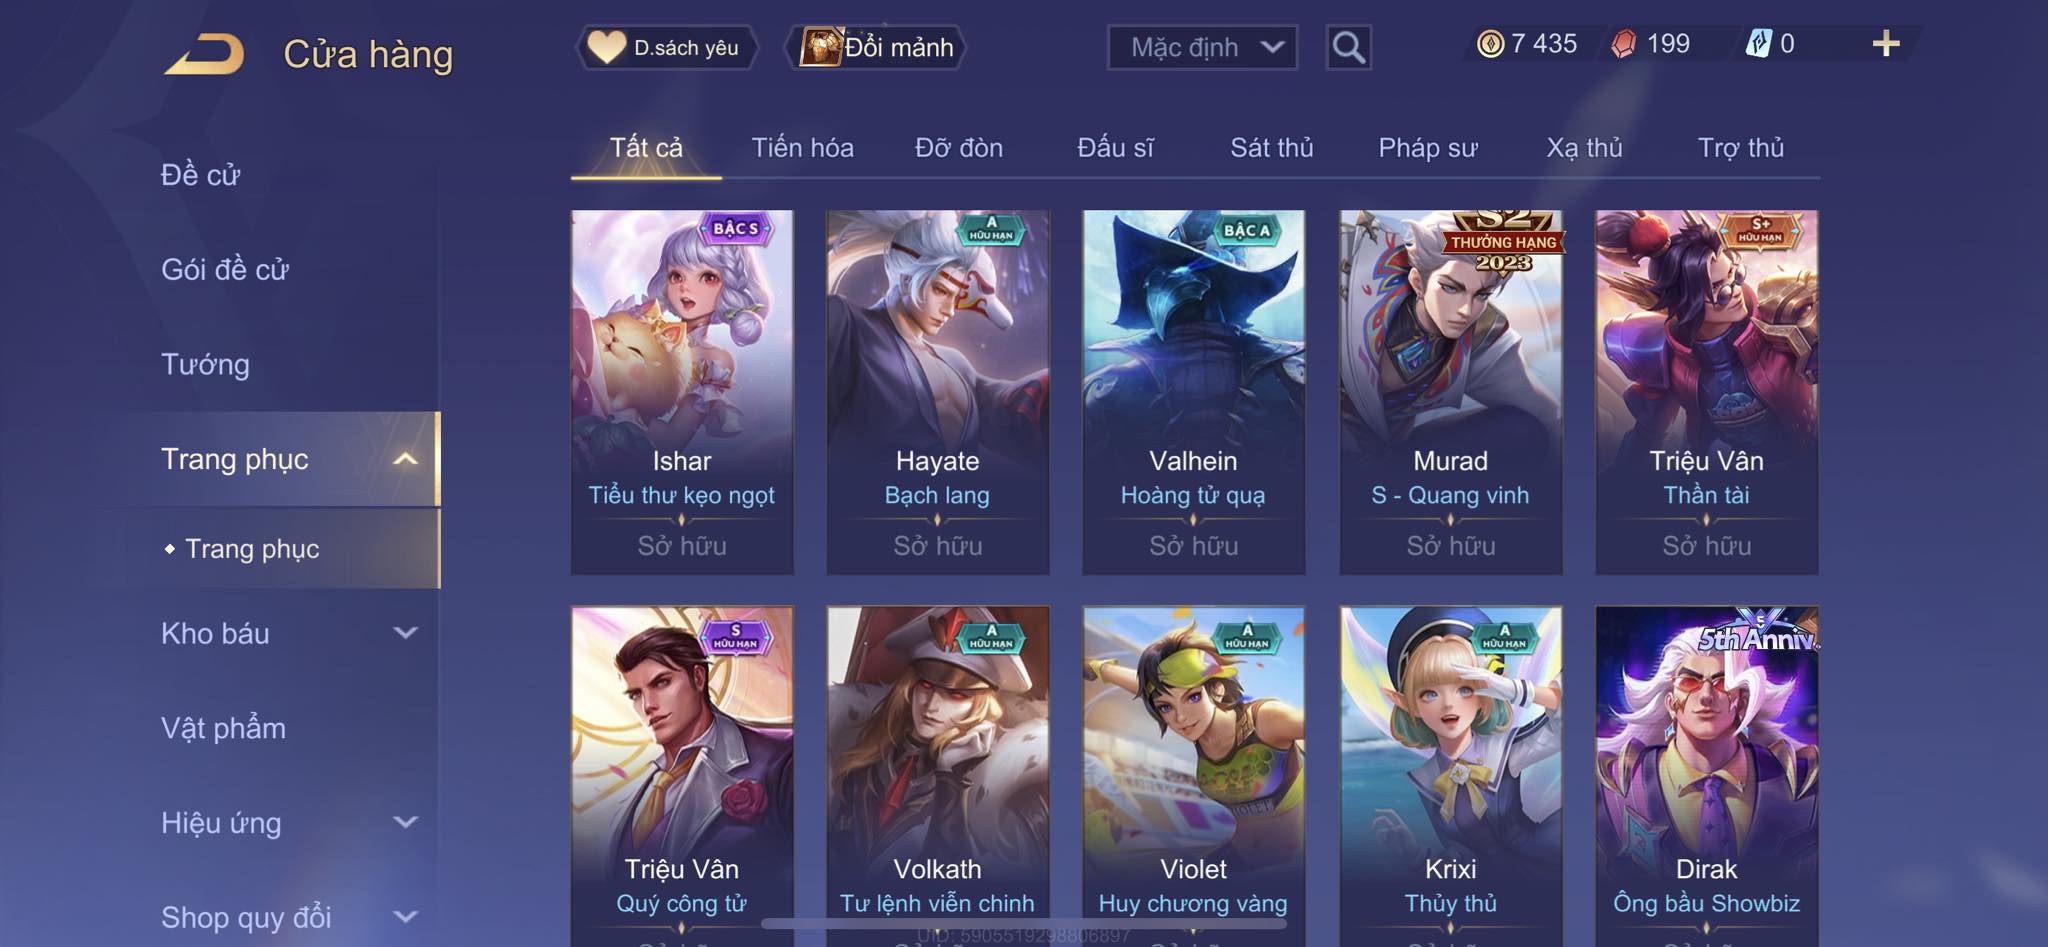Open Tướng in the sidebar
The width and height of the screenshot is (2048, 947).
pos(205,364)
